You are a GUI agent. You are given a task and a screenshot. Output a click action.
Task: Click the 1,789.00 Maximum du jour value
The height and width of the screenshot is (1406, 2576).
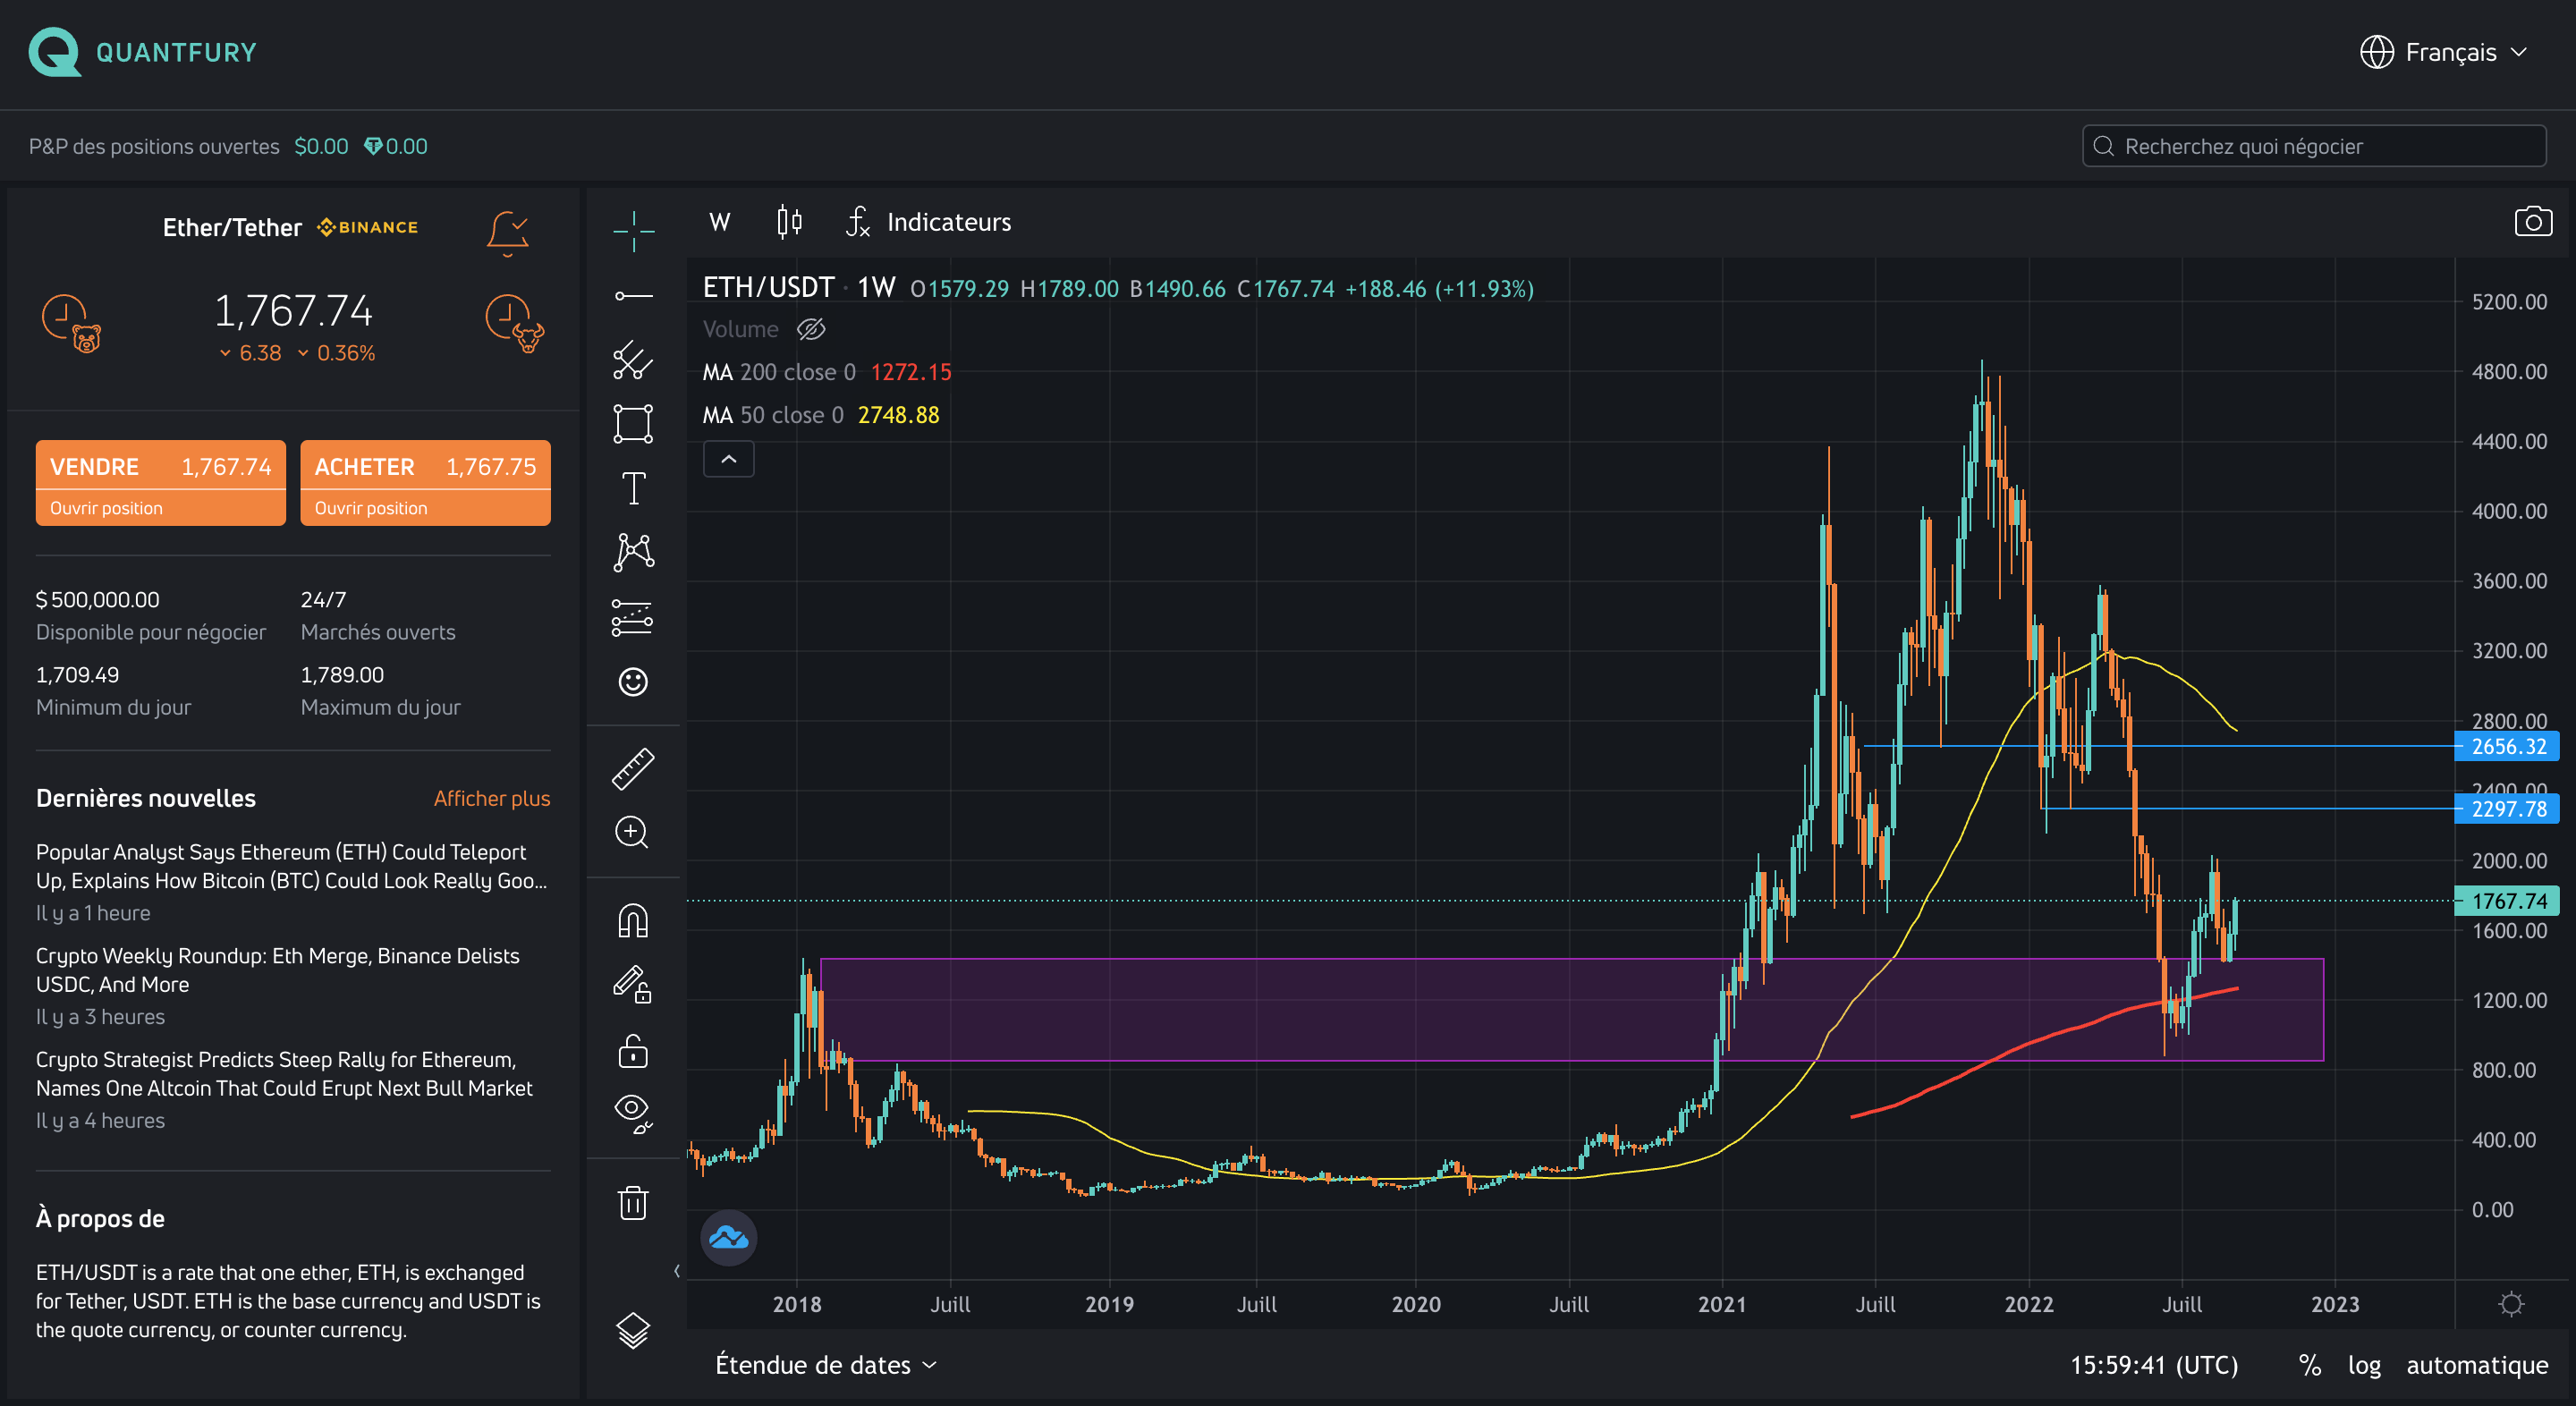(x=342, y=675)
